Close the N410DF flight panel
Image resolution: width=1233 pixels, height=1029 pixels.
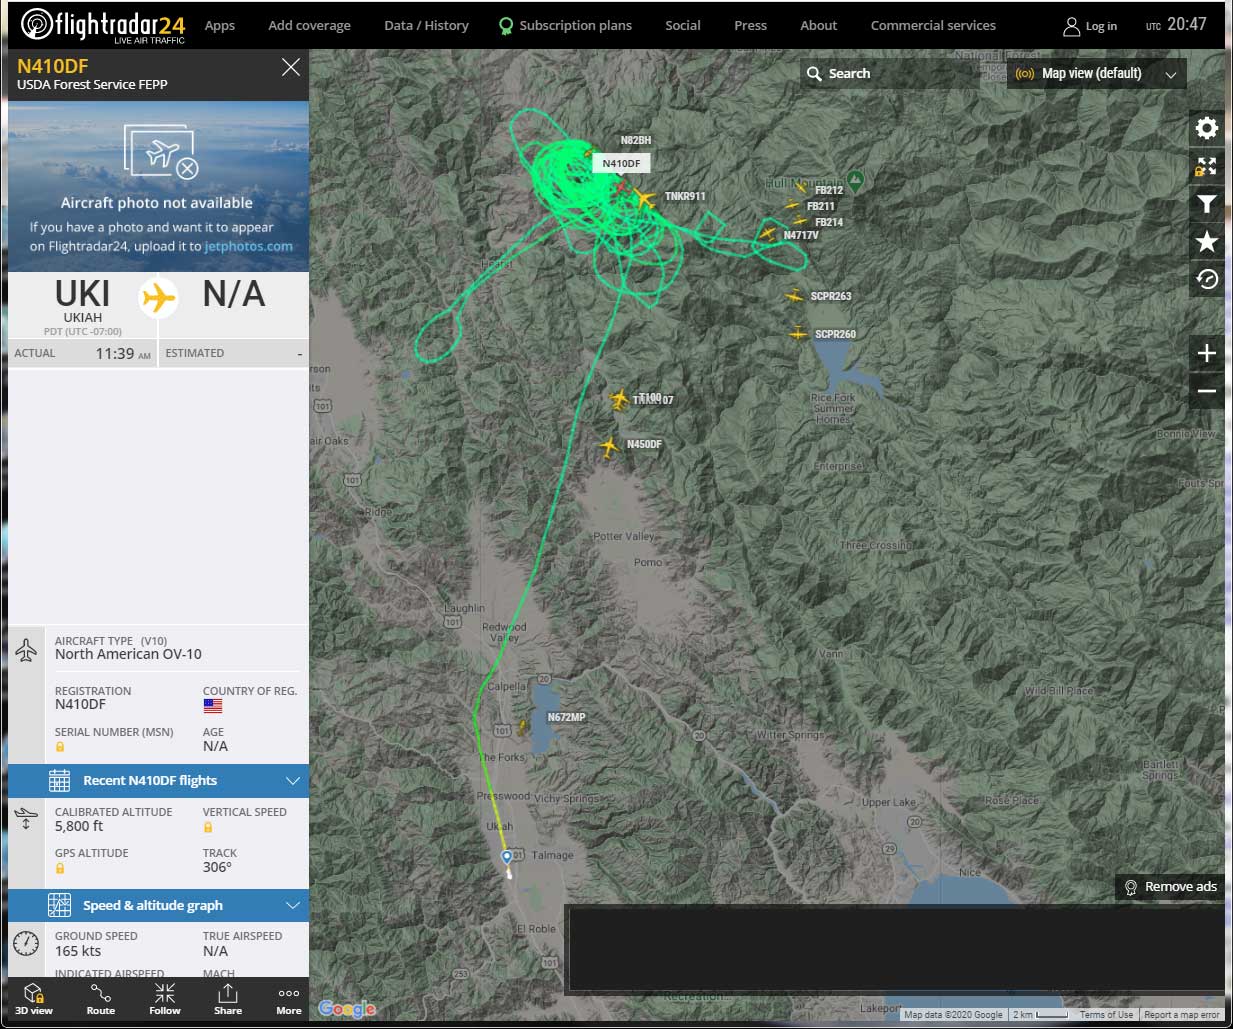290,67
